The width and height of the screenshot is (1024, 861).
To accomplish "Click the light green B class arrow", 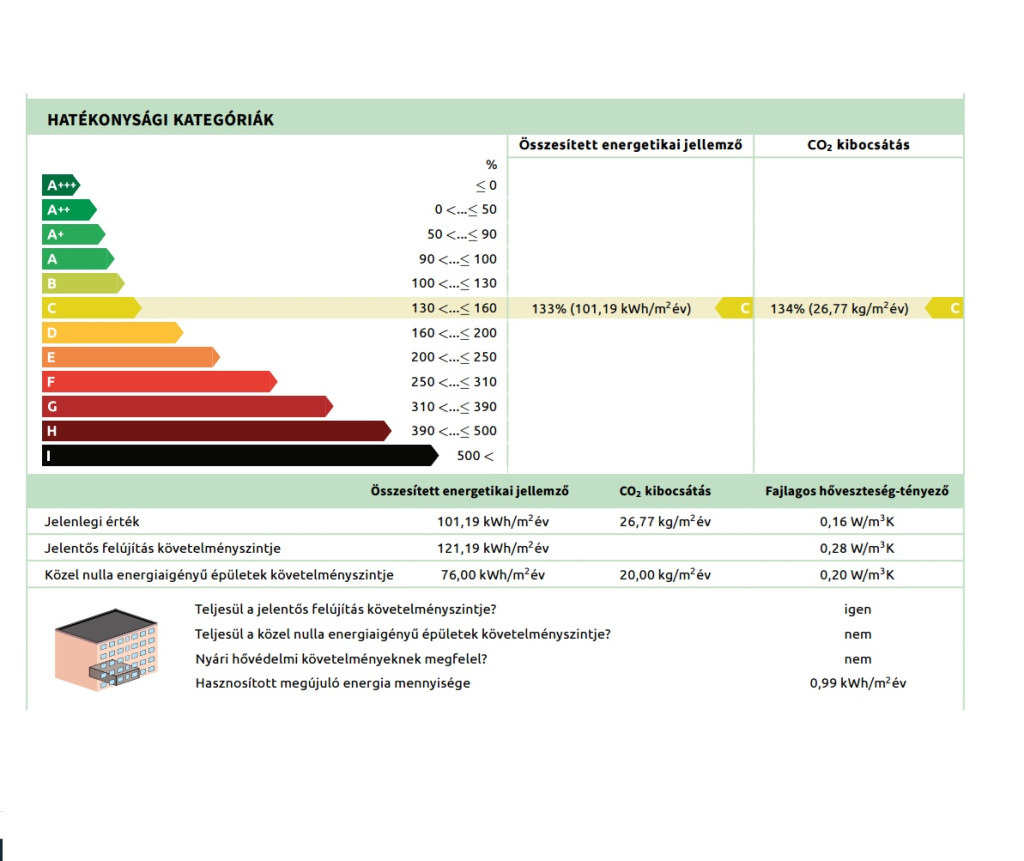I will [x=82, y=283].
